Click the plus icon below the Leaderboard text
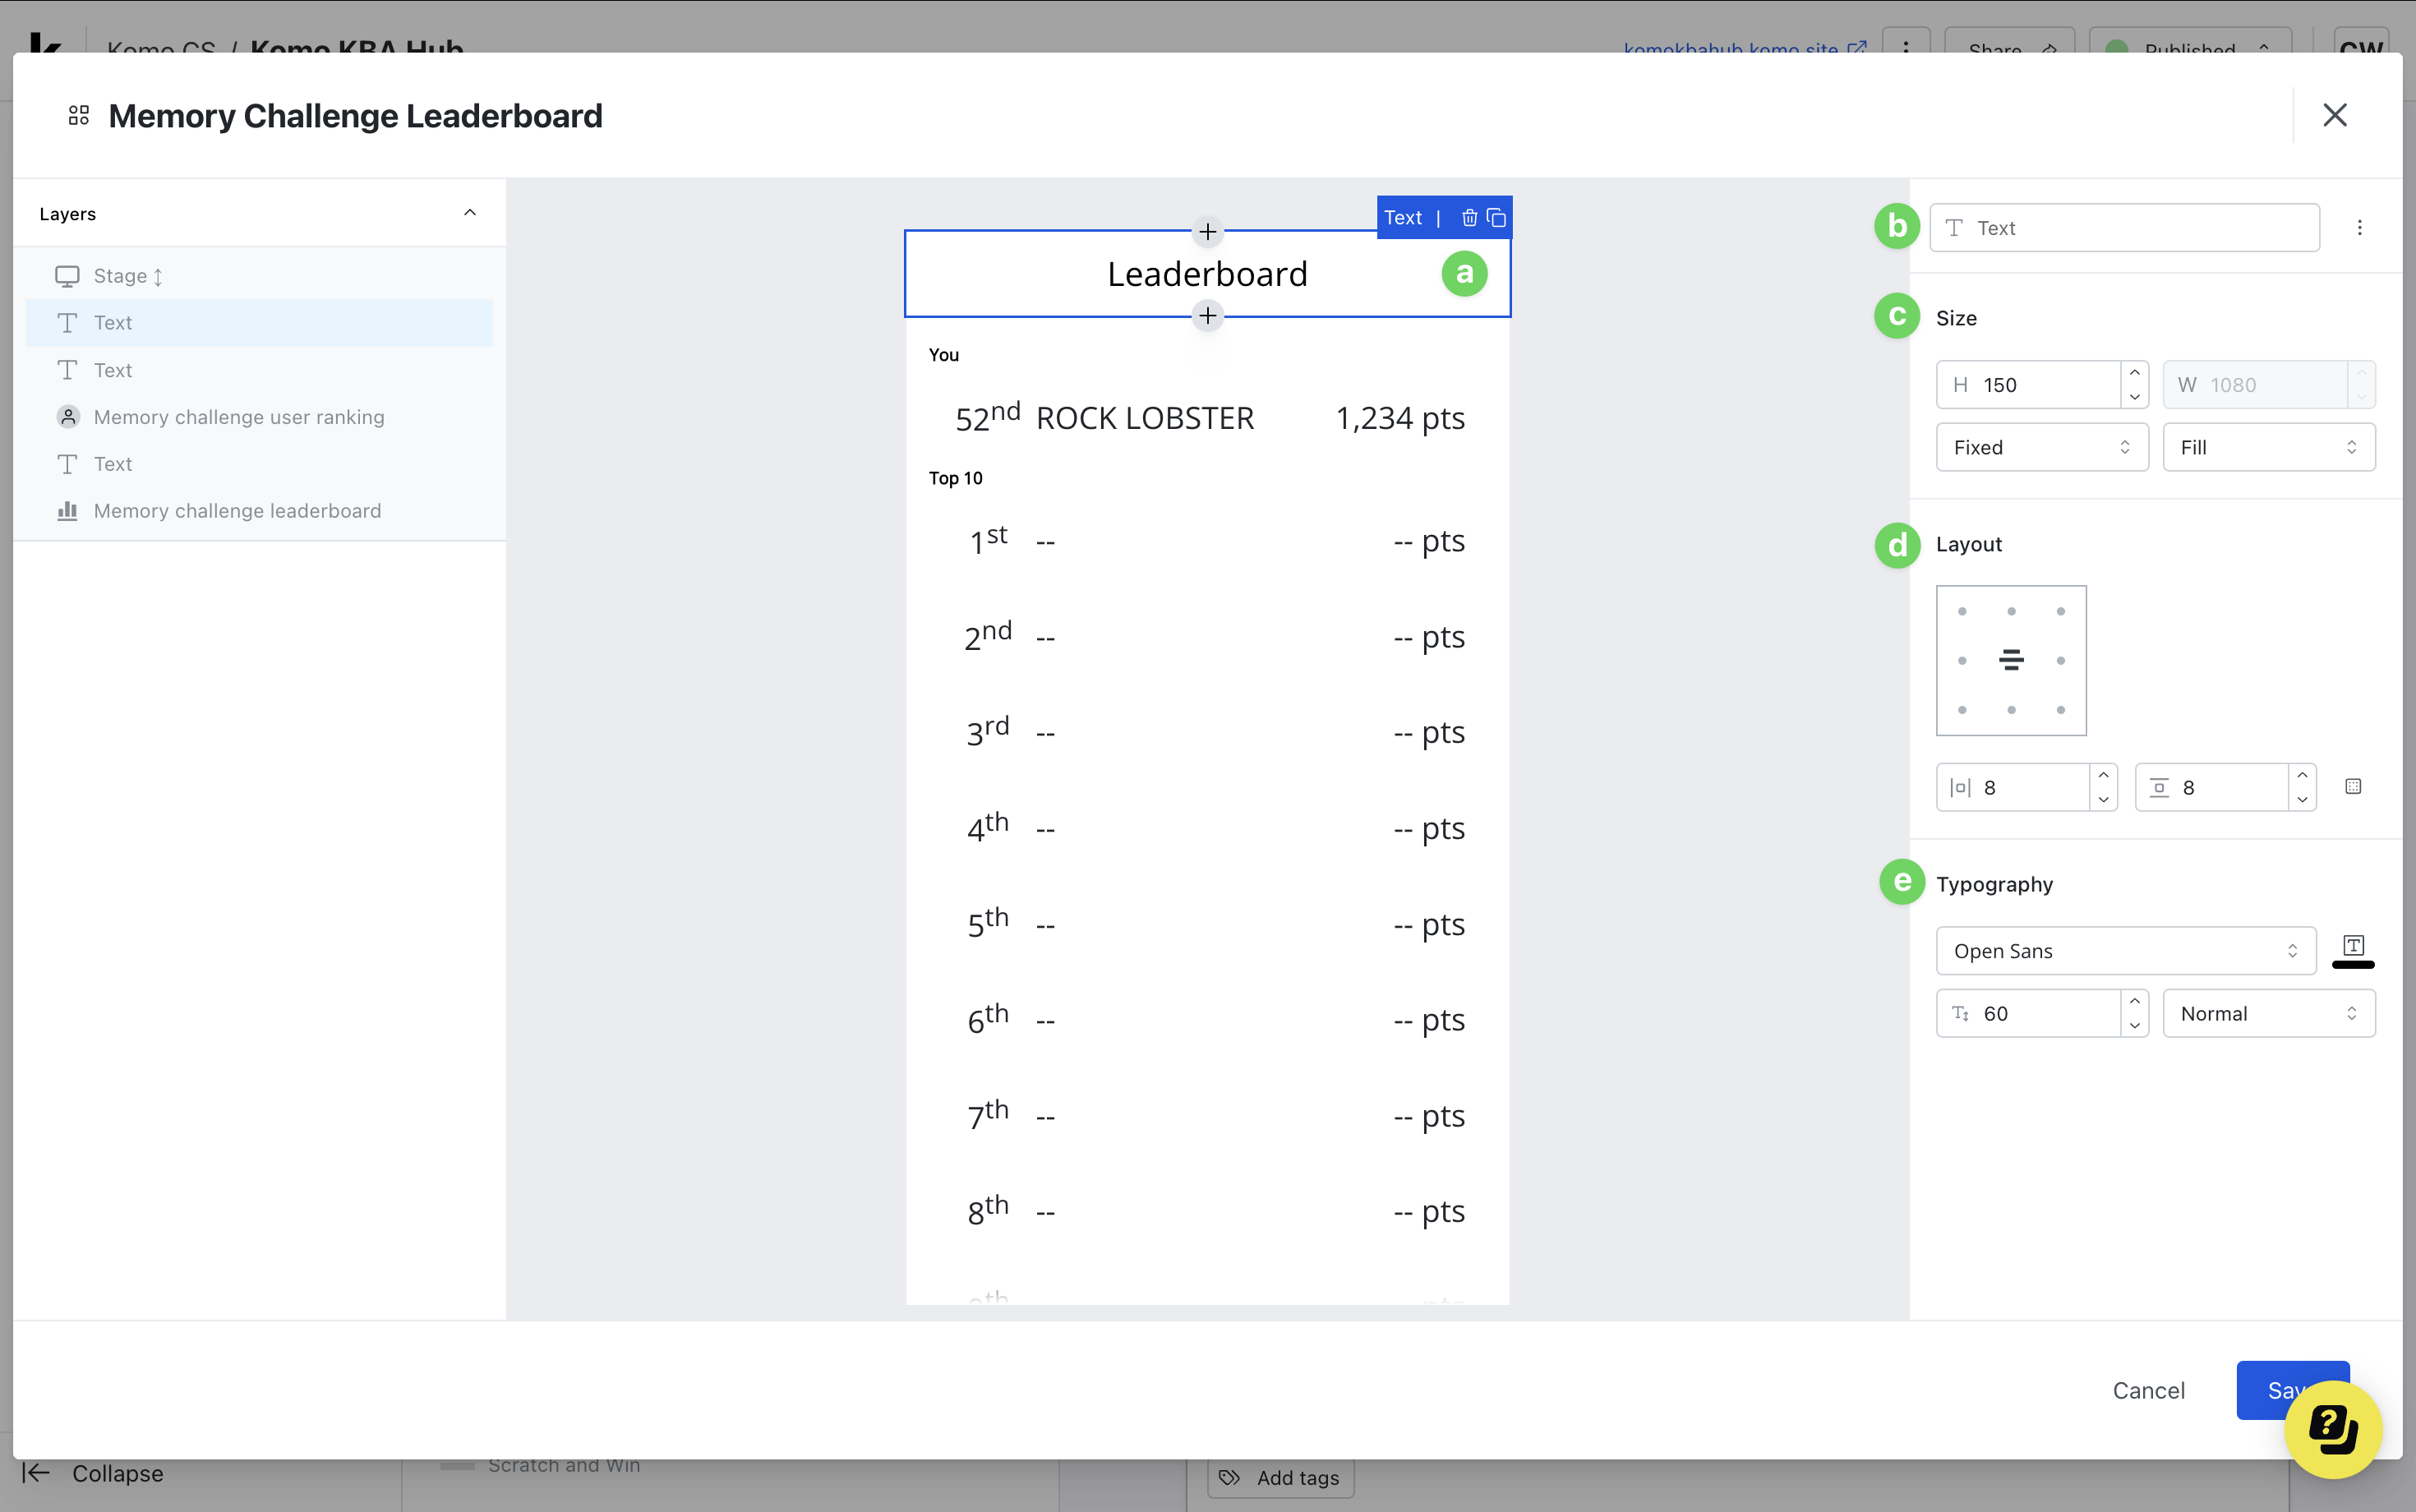This screenshot has height=1512, width=2416. pos(1207,316)
